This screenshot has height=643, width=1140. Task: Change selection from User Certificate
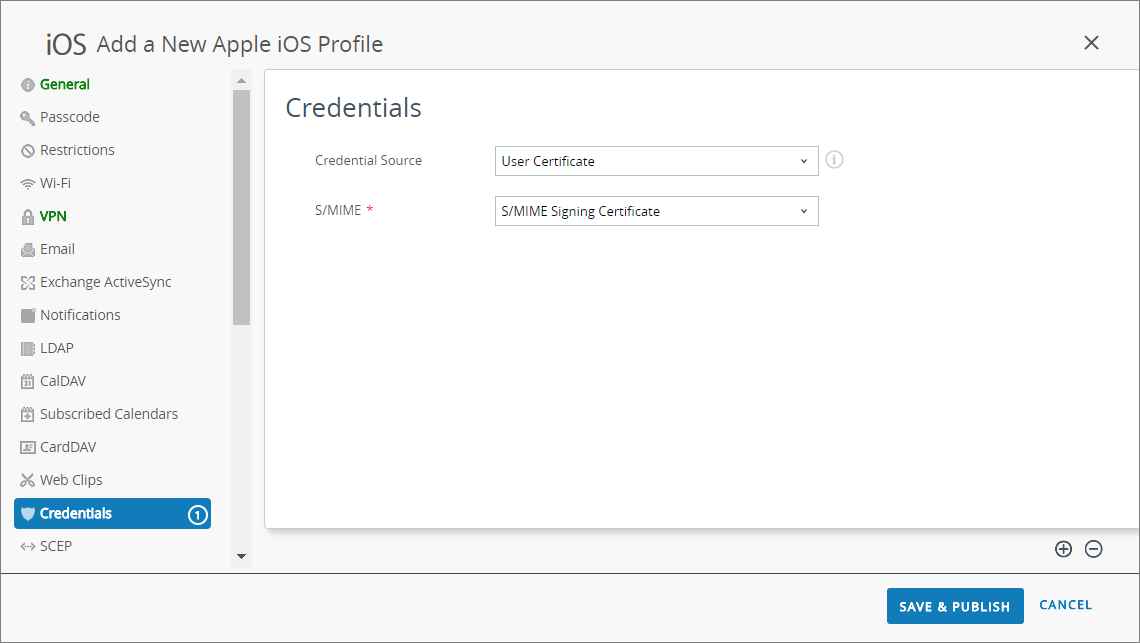click(655, 161)
